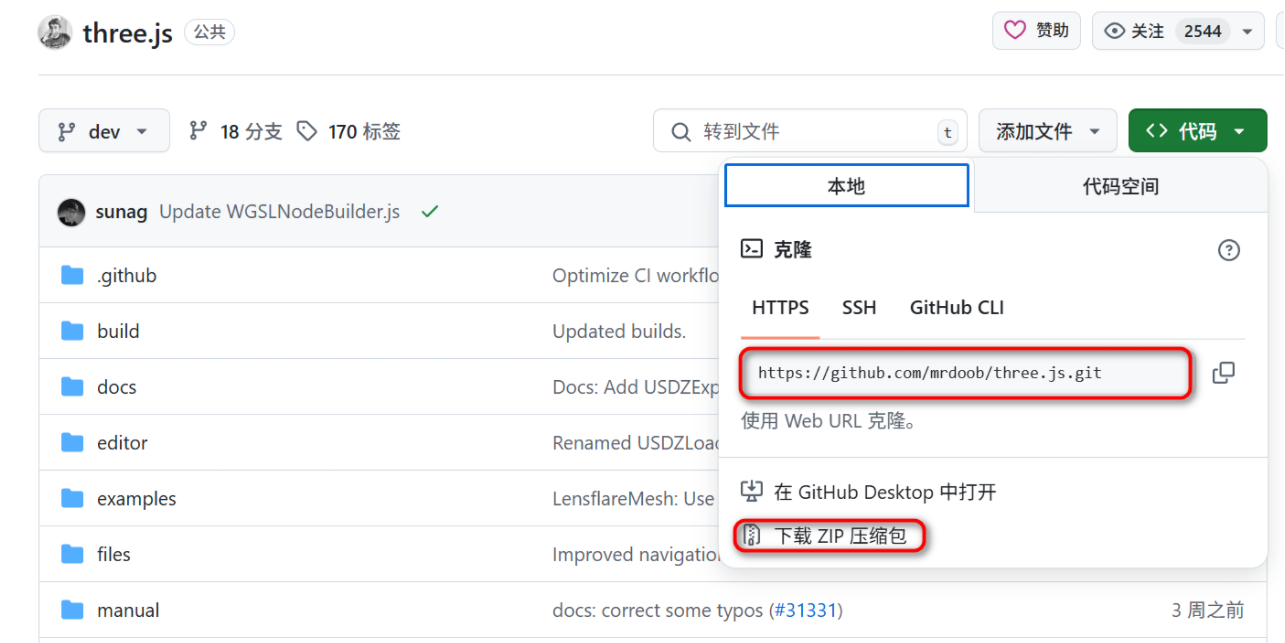Click the green 代码 button
Screen dimensions: 1285x643
(1197, 131)
